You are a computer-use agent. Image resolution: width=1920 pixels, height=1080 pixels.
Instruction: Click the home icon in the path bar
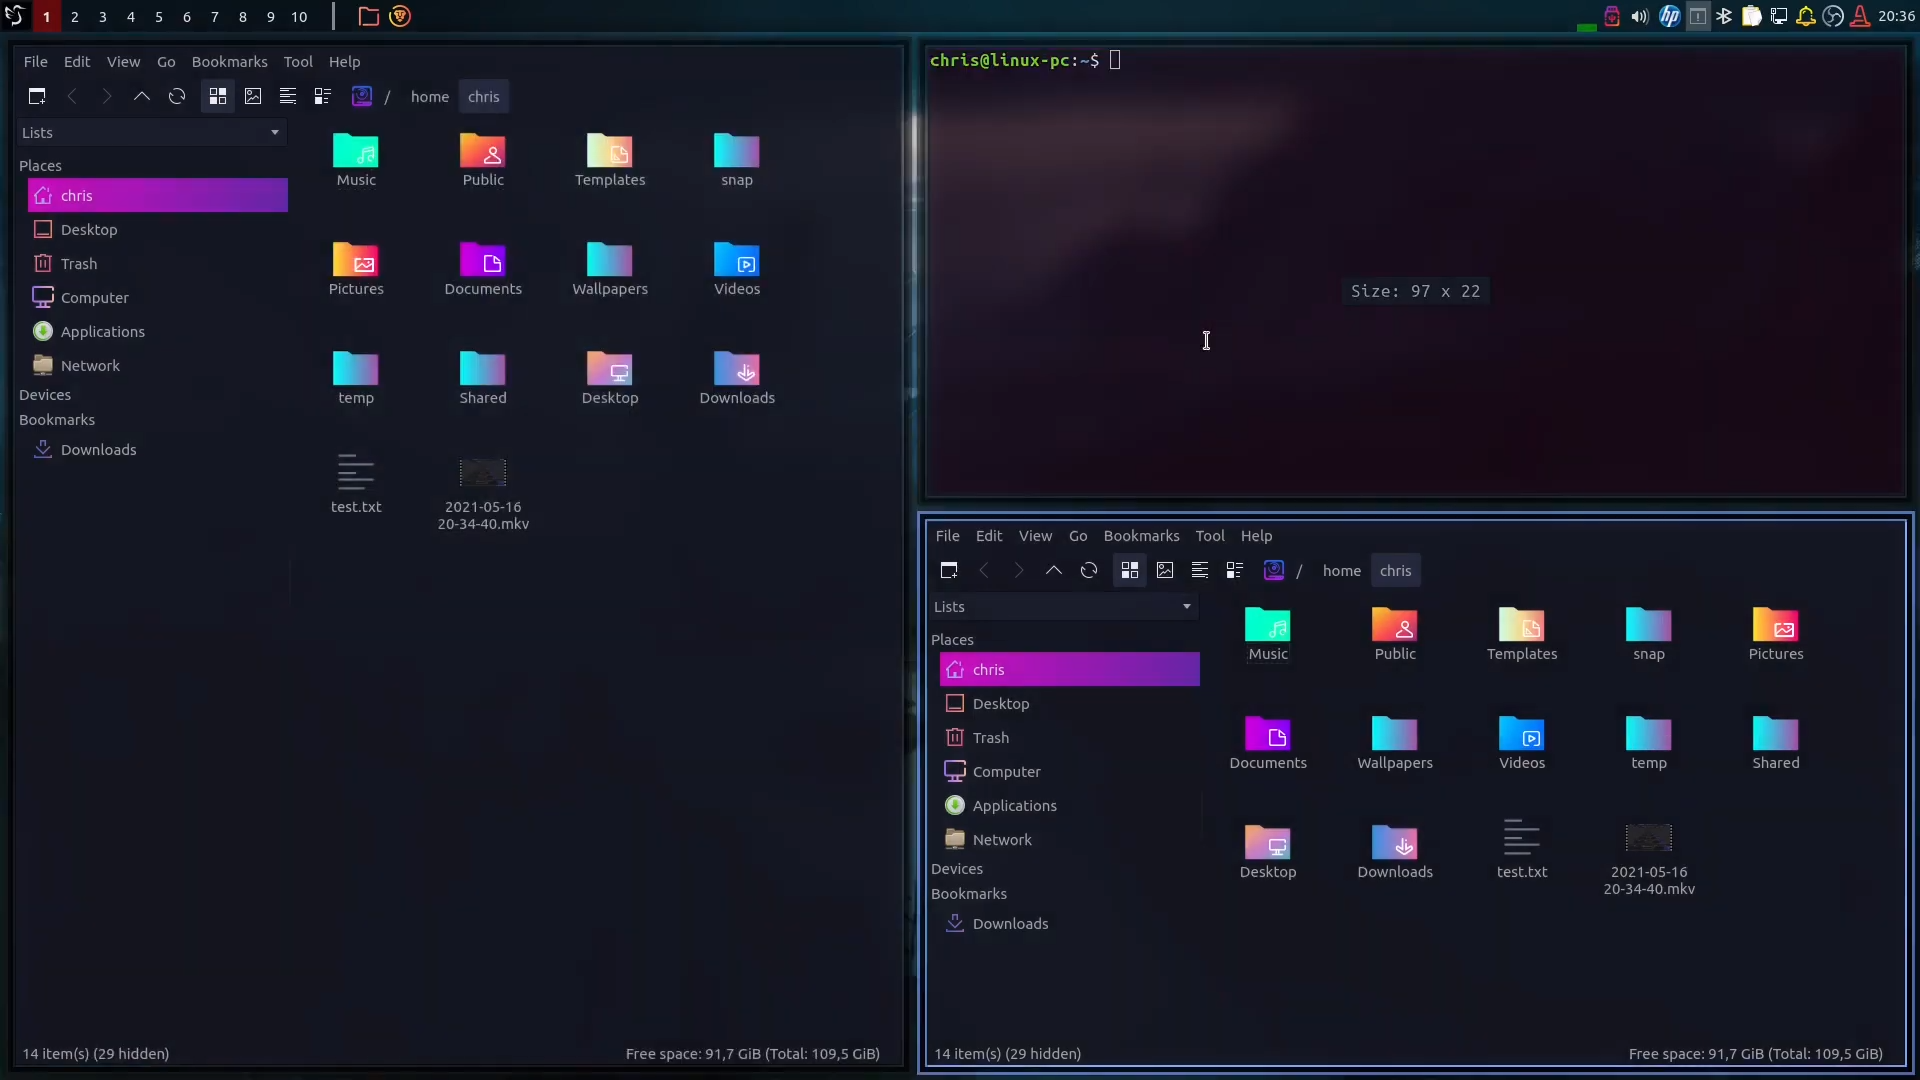point(362,96)
